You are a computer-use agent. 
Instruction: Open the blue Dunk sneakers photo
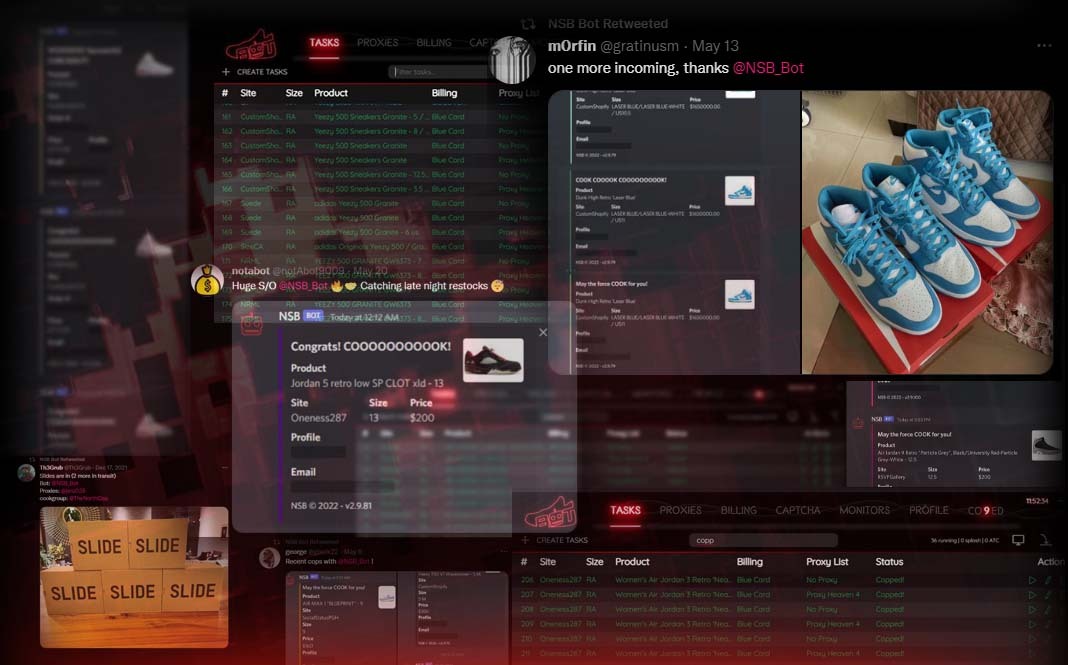tap(927, 232)
